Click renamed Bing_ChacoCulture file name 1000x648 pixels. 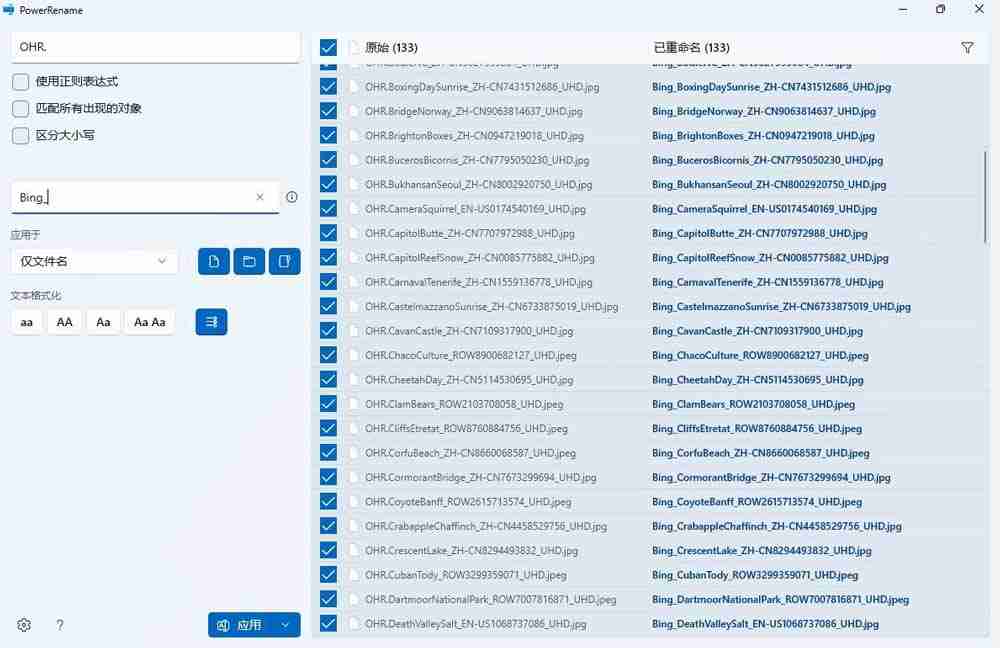(x=760, y=355)
